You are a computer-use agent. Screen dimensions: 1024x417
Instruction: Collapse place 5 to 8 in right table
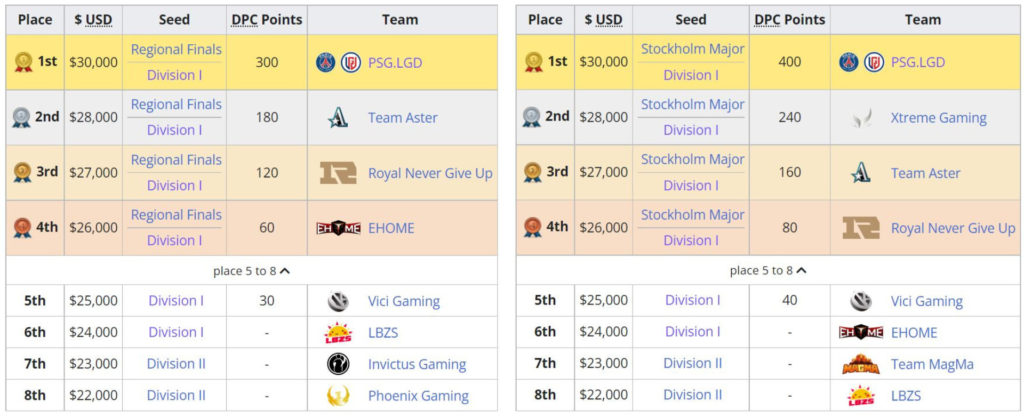coord(768,270)
